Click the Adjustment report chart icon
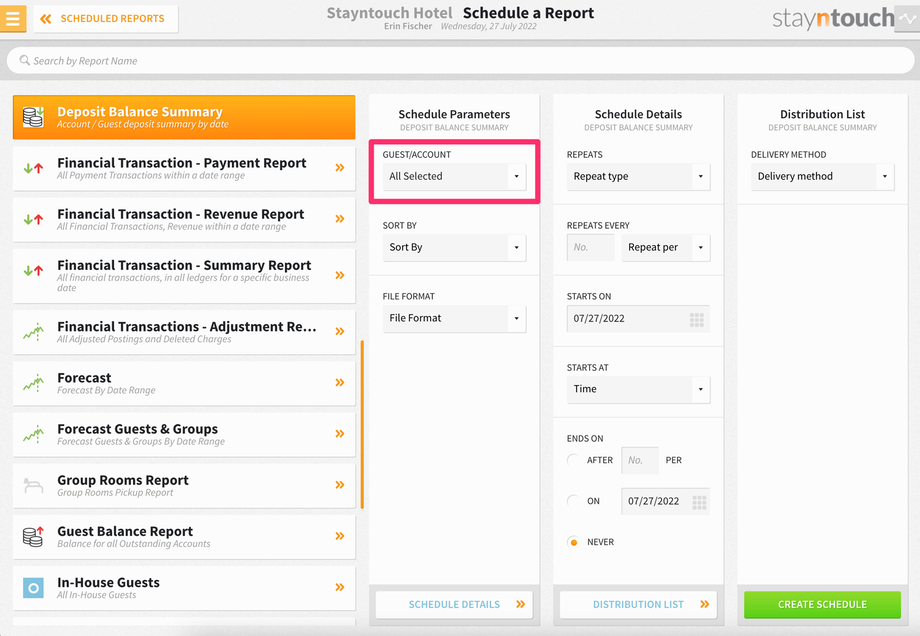 click(33, 331)
